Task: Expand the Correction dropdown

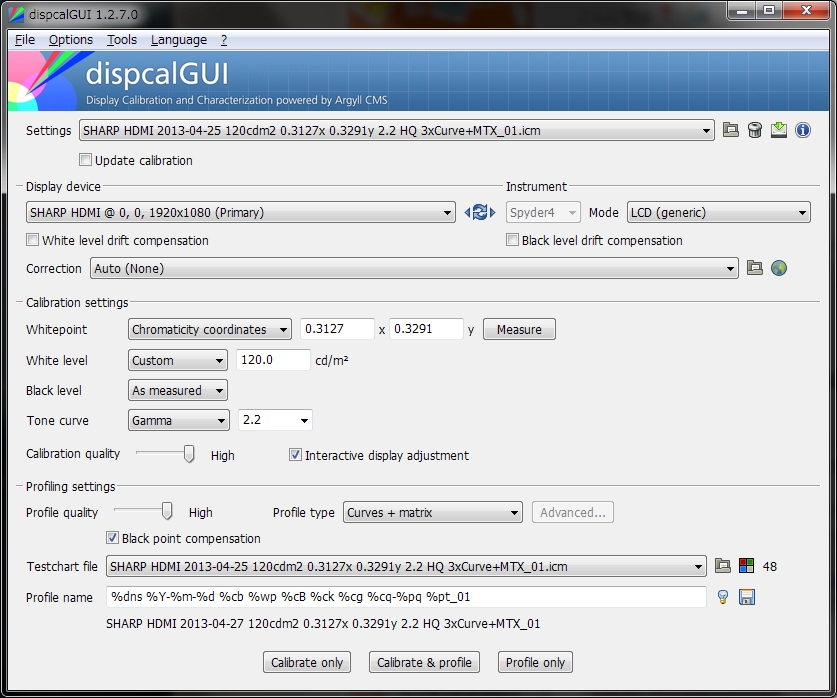Action: 414,268
